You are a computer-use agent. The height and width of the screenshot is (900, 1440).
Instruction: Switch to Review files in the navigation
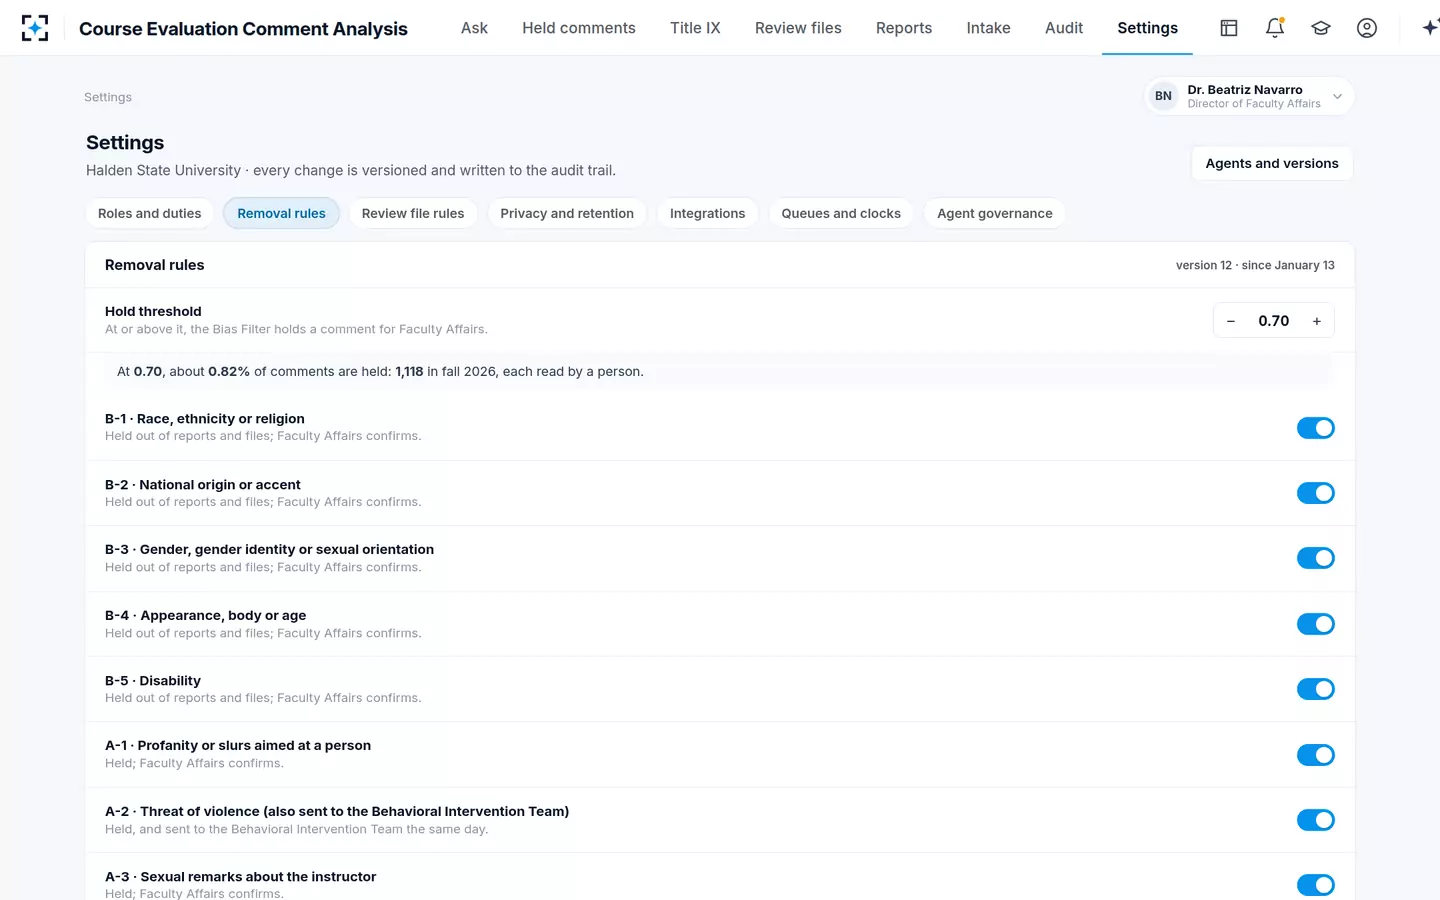tap(798, 28)
